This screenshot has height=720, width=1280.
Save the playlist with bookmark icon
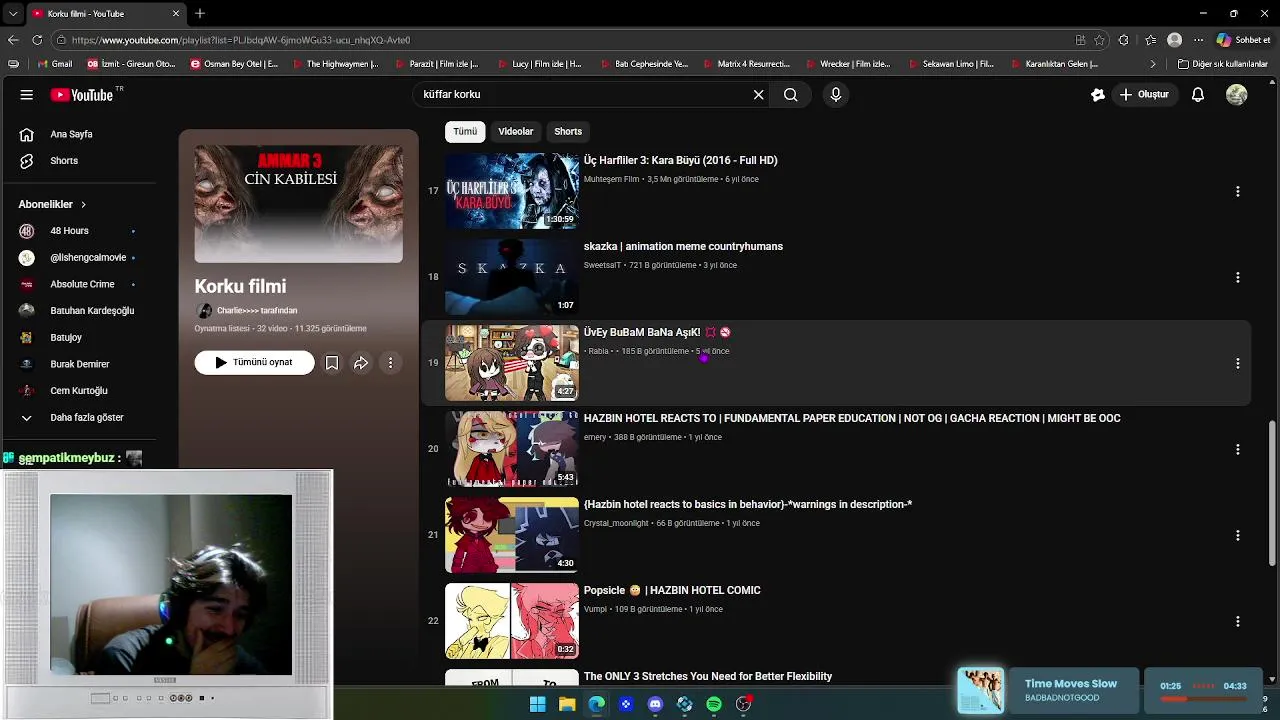click(x=332, y=363)
